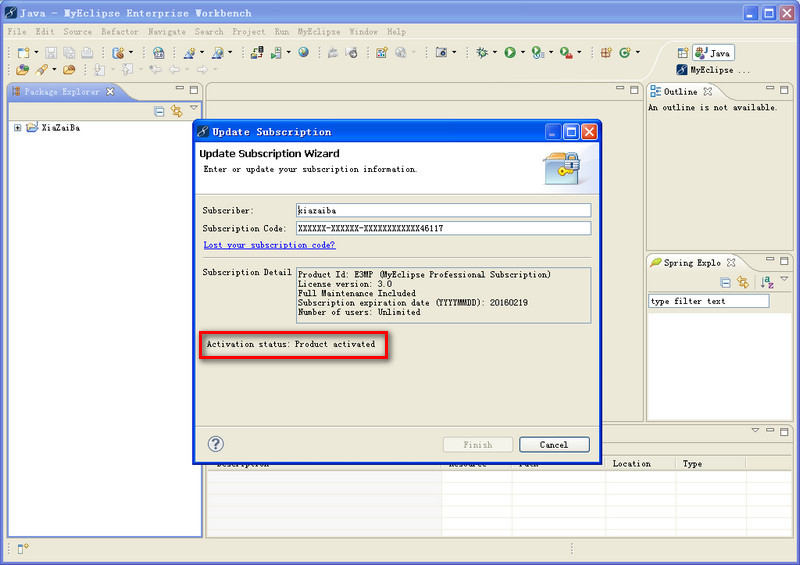This screenshot has width=800, height=565.
Task: Click the Subscriber input field
Action: pos(443,210)
